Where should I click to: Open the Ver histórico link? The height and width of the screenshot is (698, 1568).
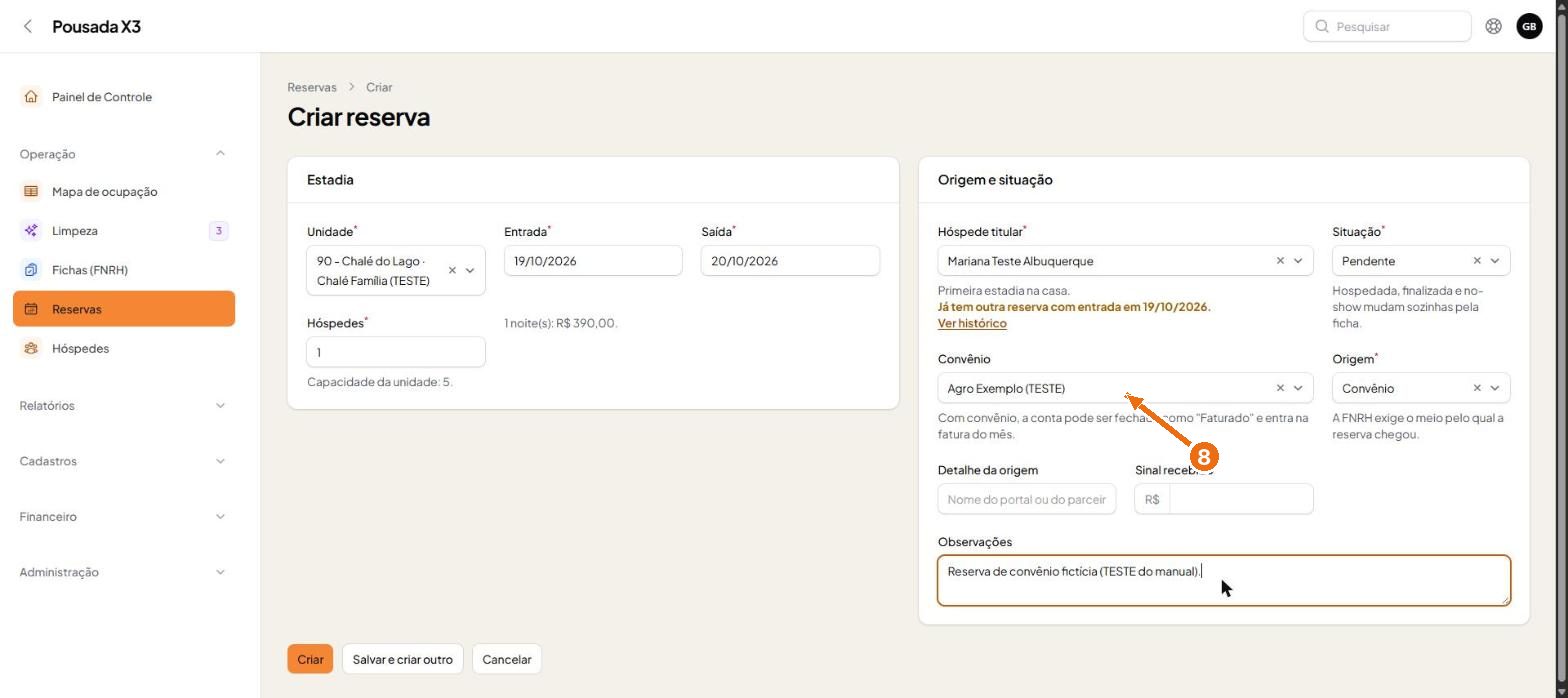972,323
